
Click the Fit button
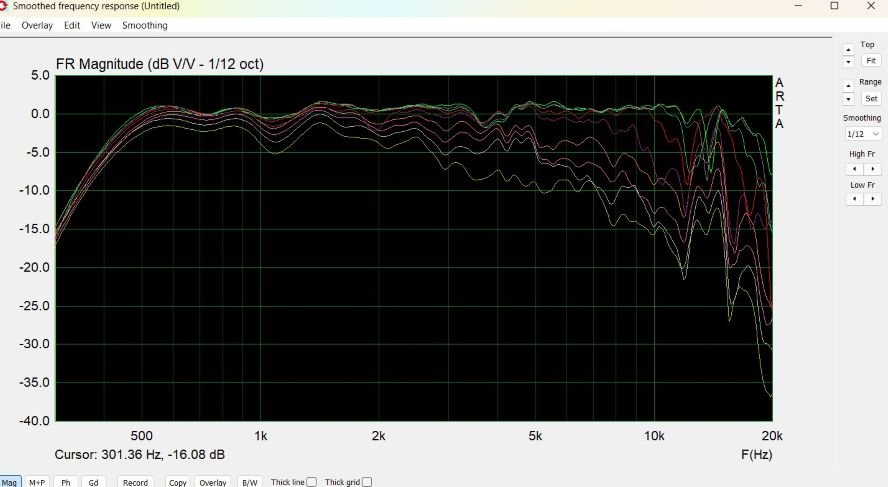coord(871,60)
